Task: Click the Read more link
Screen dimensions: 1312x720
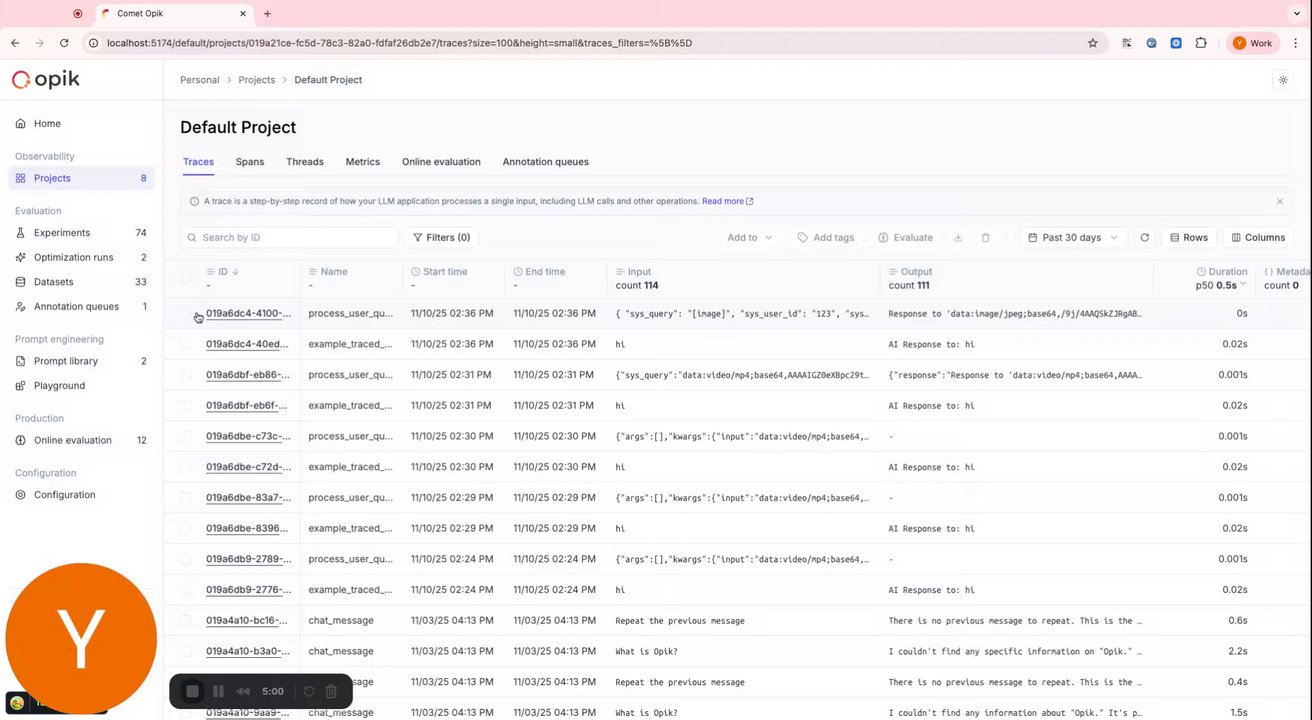Action: pos(727,202)
